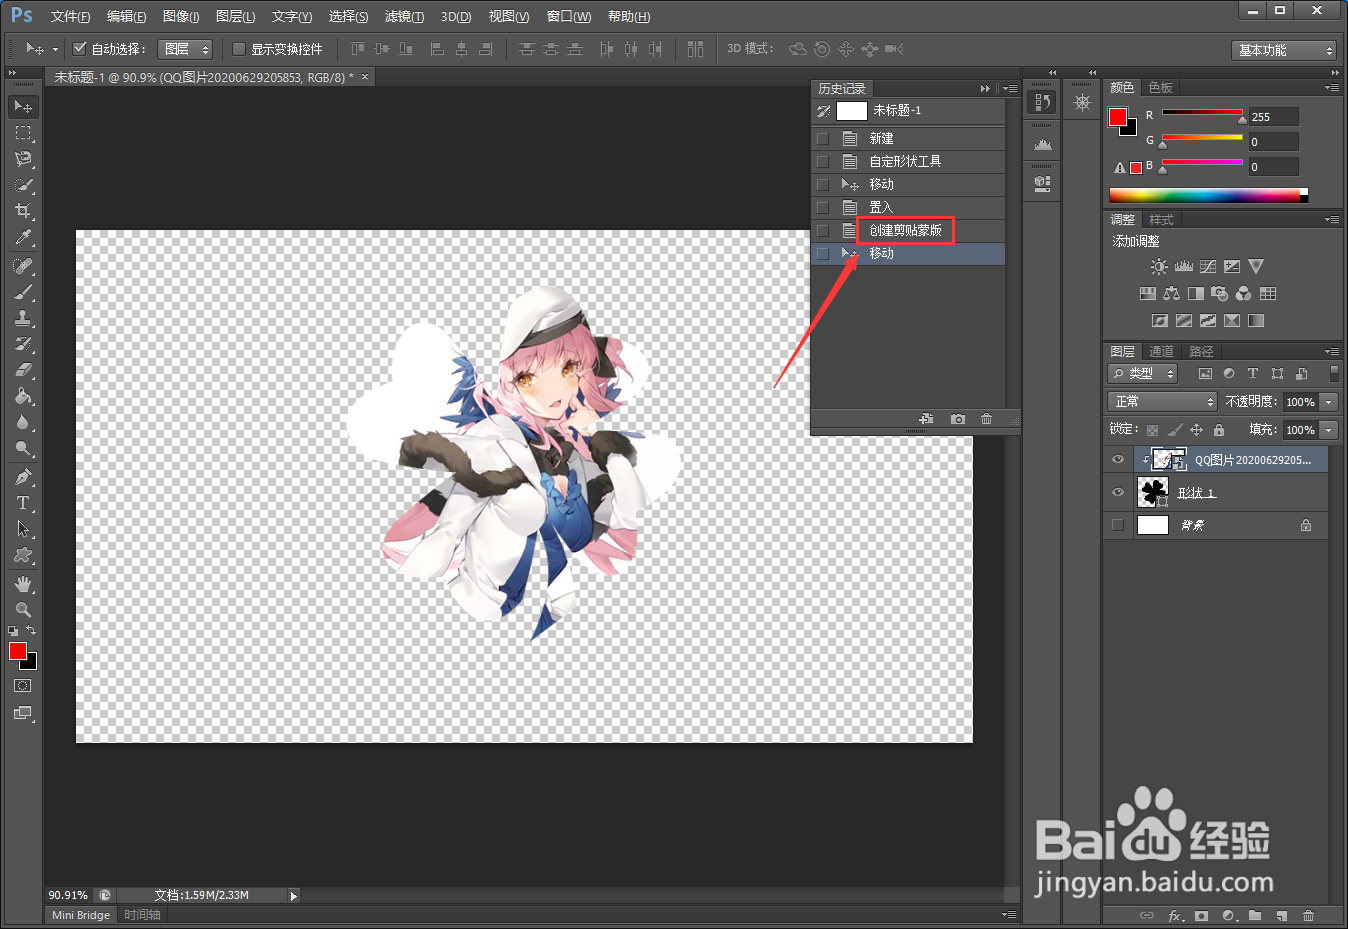Viewport: 1348px width, 929px height.
Task: Open Mini Bridge panel tab
Action: 81,915
